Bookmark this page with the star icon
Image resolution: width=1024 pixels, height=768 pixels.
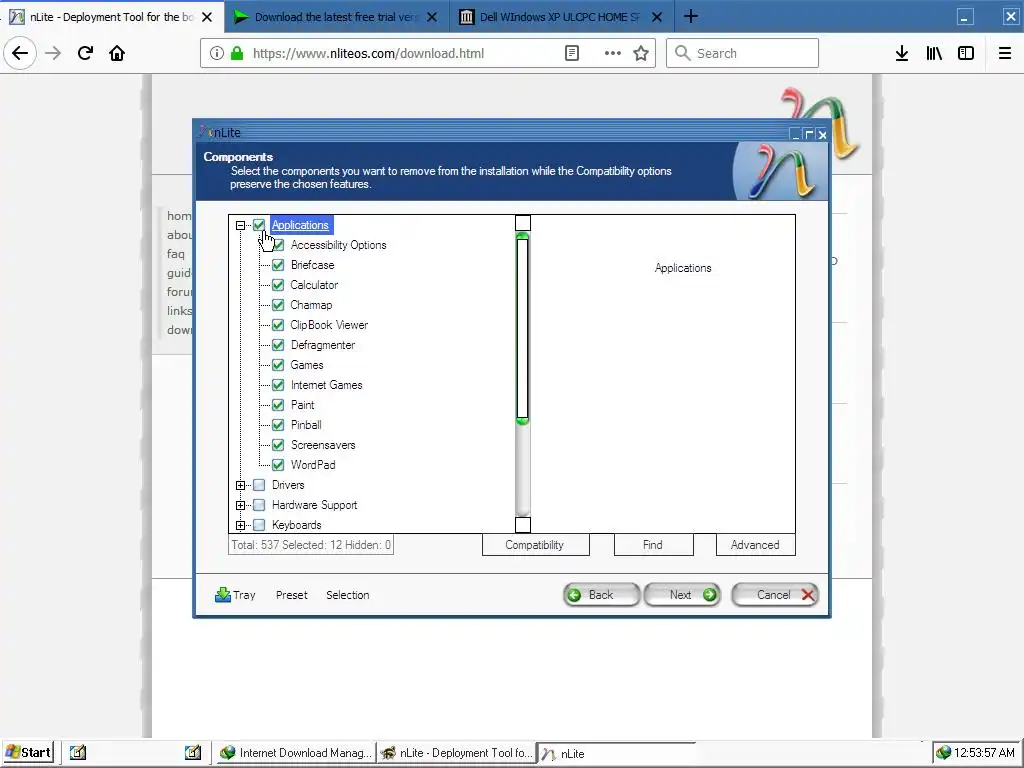(x=641, y=53)
